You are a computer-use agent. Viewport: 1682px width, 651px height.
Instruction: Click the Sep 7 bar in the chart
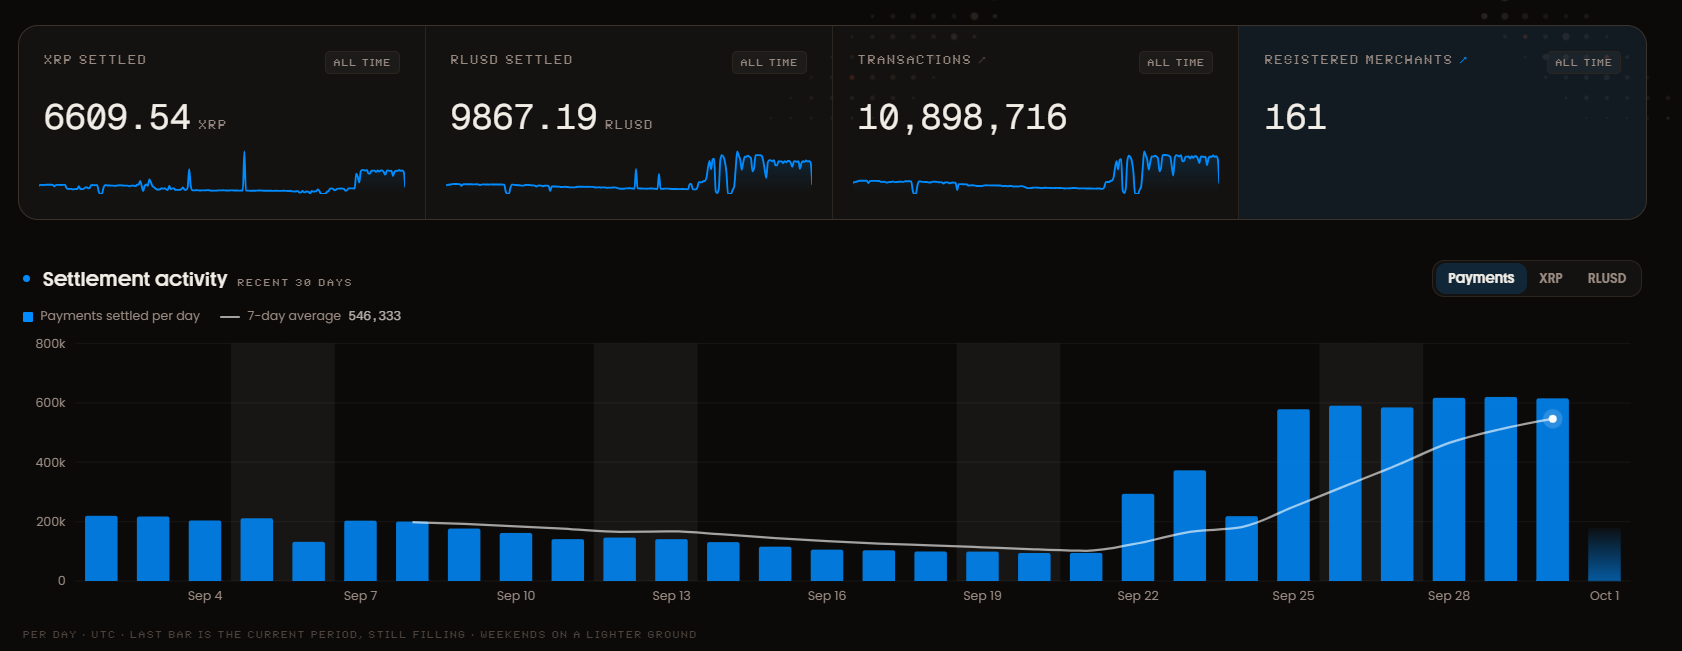point(360,551)
